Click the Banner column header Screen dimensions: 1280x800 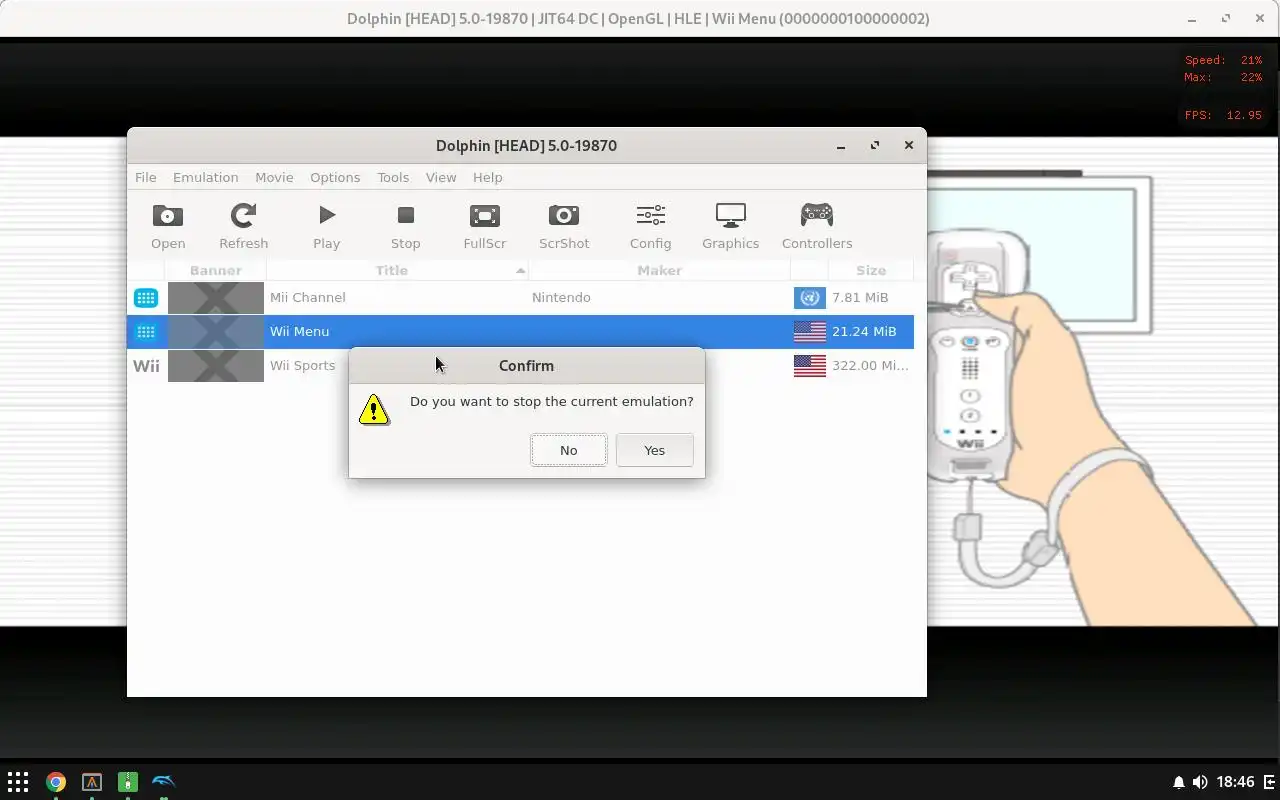click(215, 270)
